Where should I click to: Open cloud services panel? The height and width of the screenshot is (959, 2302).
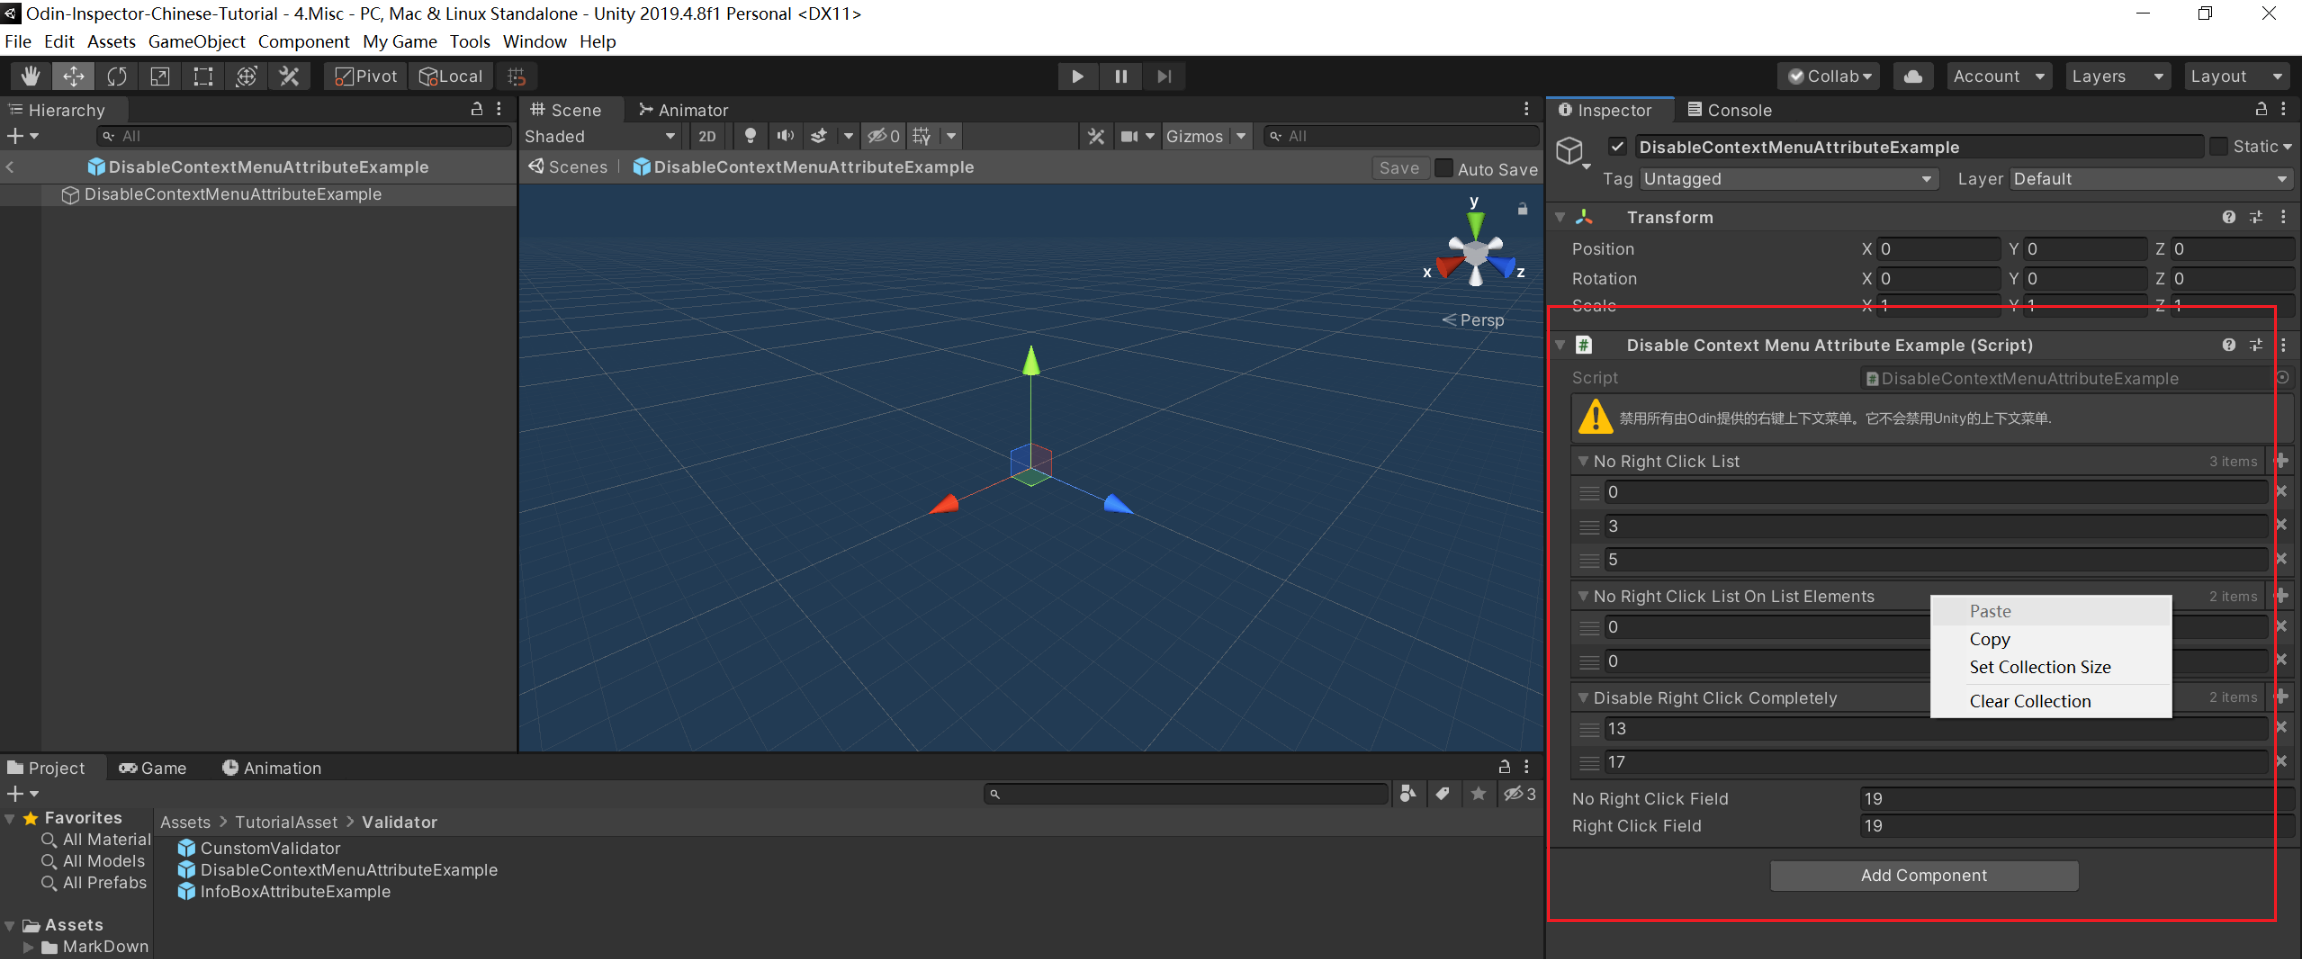(x=1912, y=76)
